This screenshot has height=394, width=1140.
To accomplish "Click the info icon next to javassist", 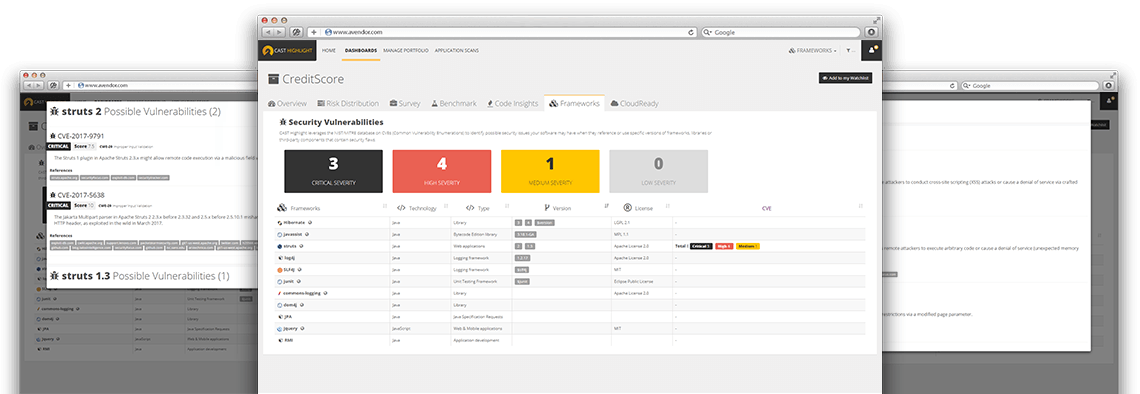I will [307, 234].
